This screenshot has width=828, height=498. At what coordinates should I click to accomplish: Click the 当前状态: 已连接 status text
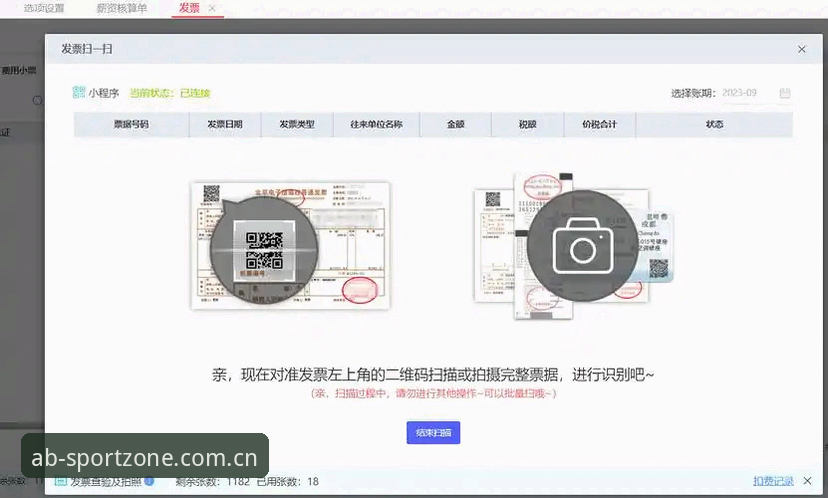click(170, 93)
